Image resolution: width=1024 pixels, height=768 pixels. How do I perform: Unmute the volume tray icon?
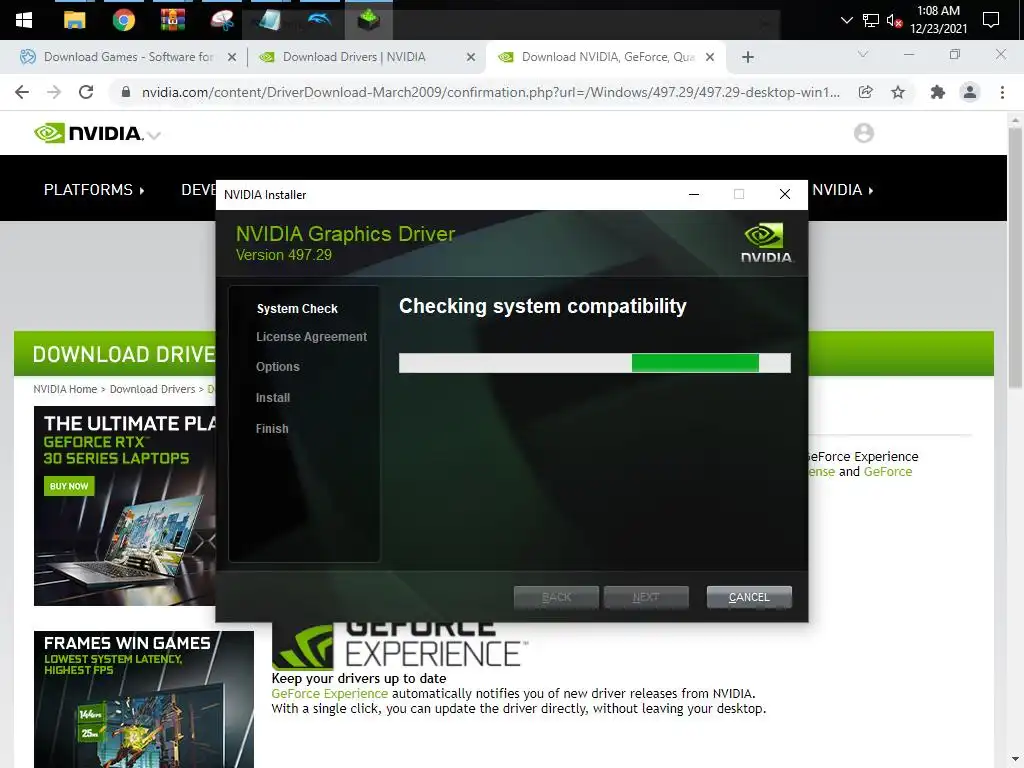coord(894,20)
